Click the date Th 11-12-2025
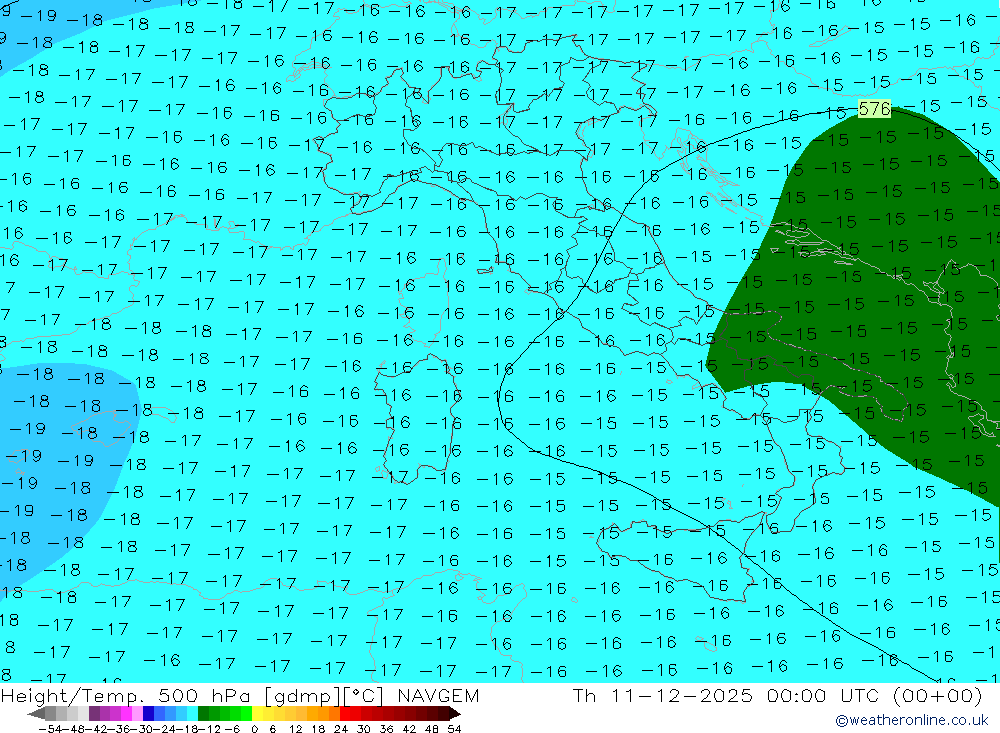 pyautogui.click(x=658, y=696)
